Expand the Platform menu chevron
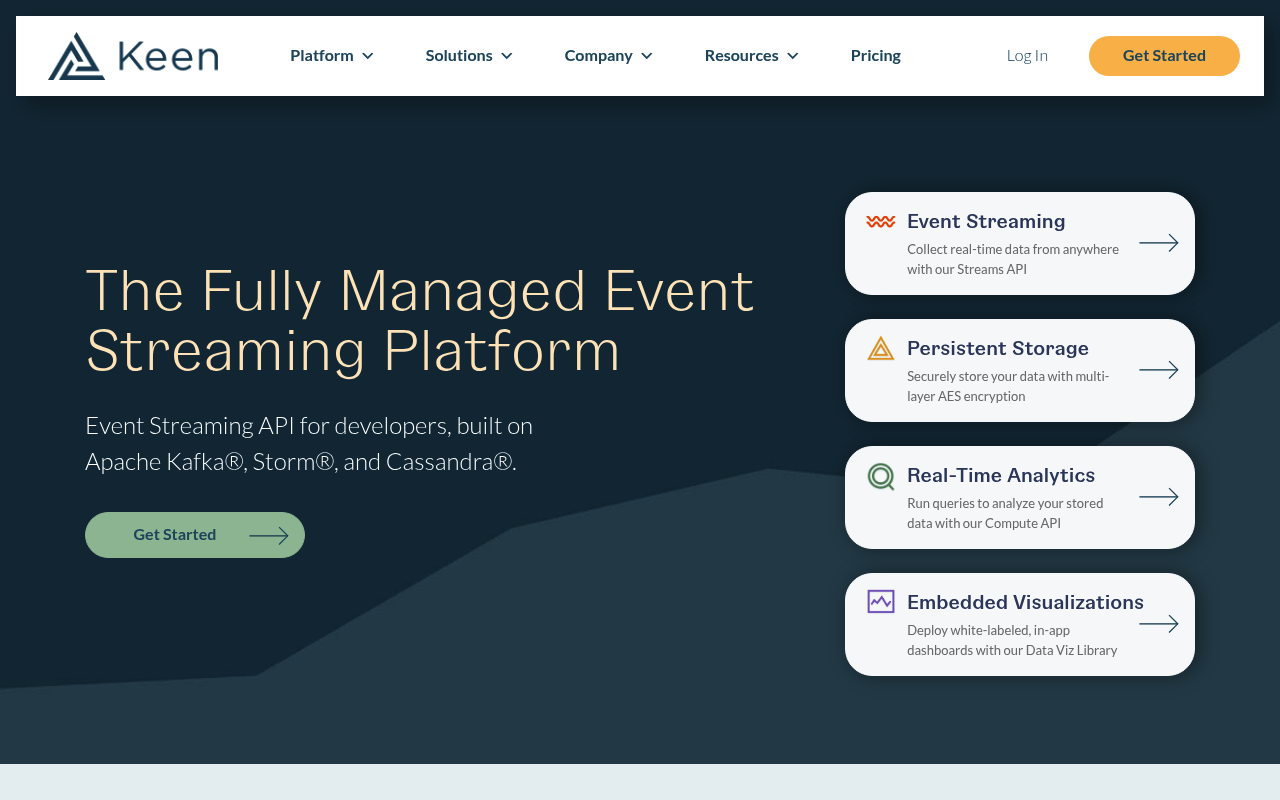1280x800 pixels. 368,56
